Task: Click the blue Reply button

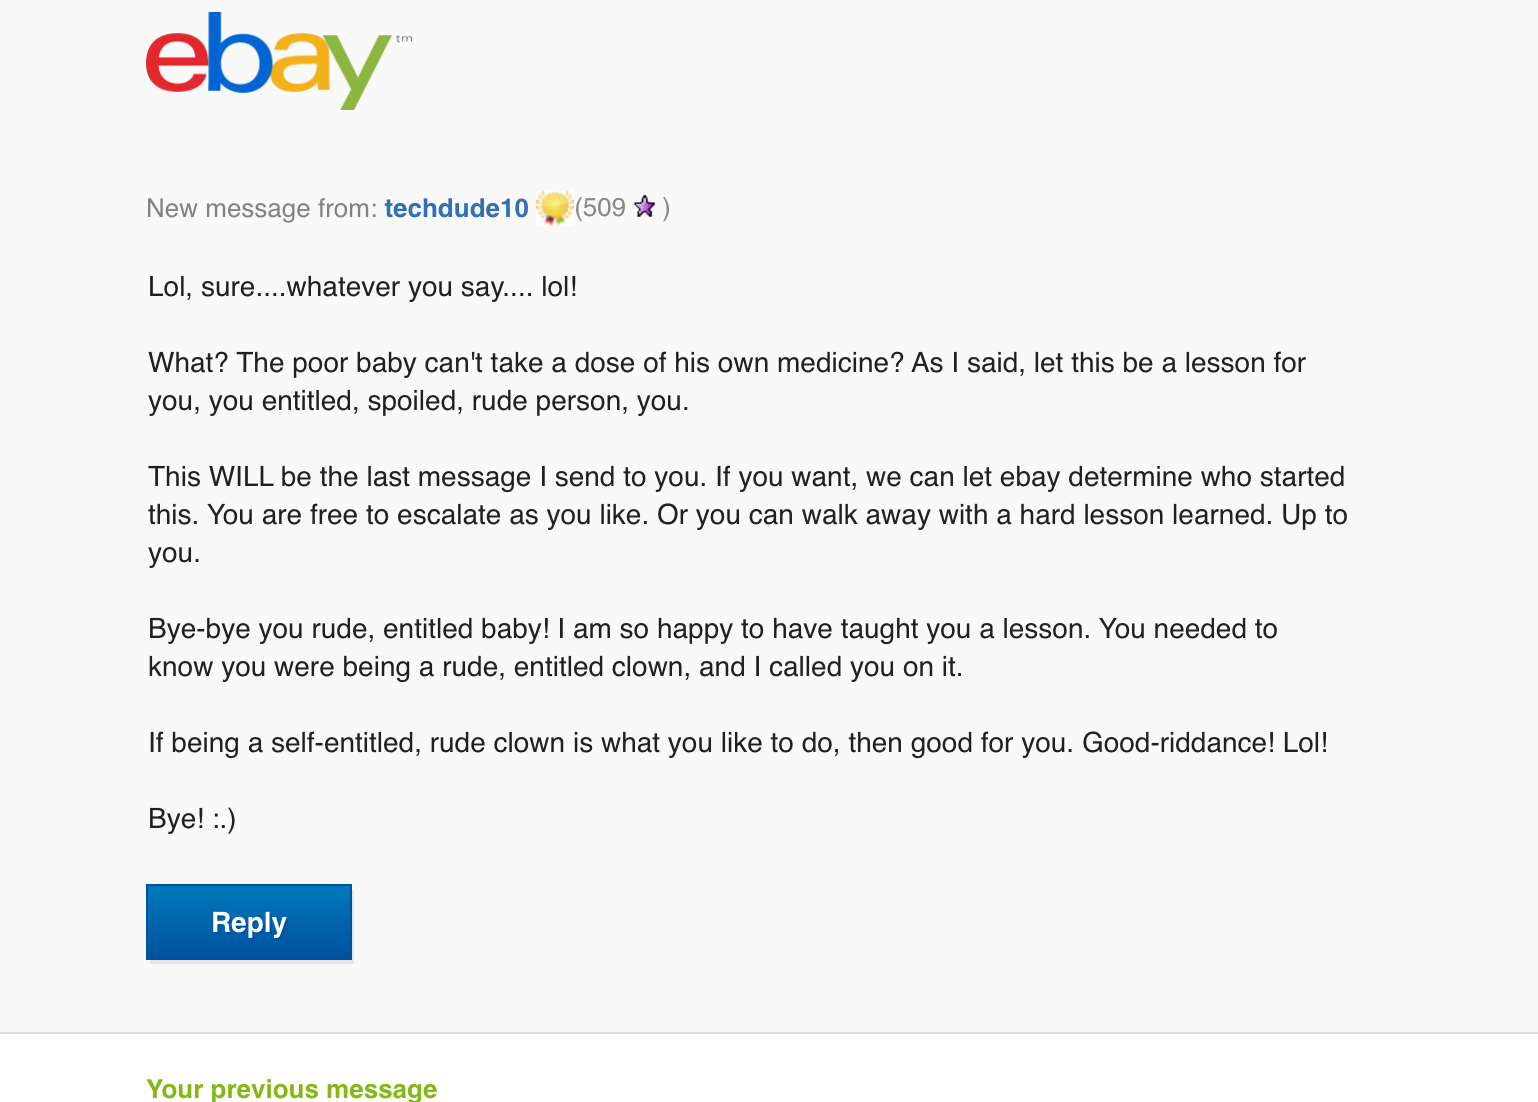Action: click(249, 922)
